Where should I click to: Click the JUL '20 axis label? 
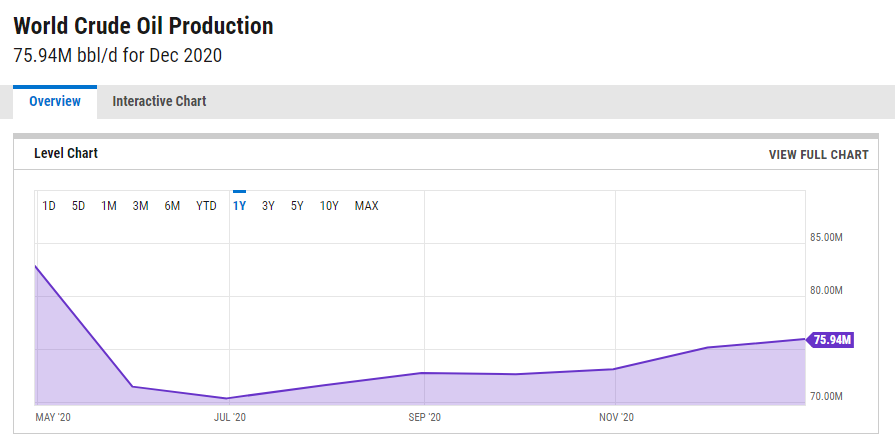[x=229, y=417]
